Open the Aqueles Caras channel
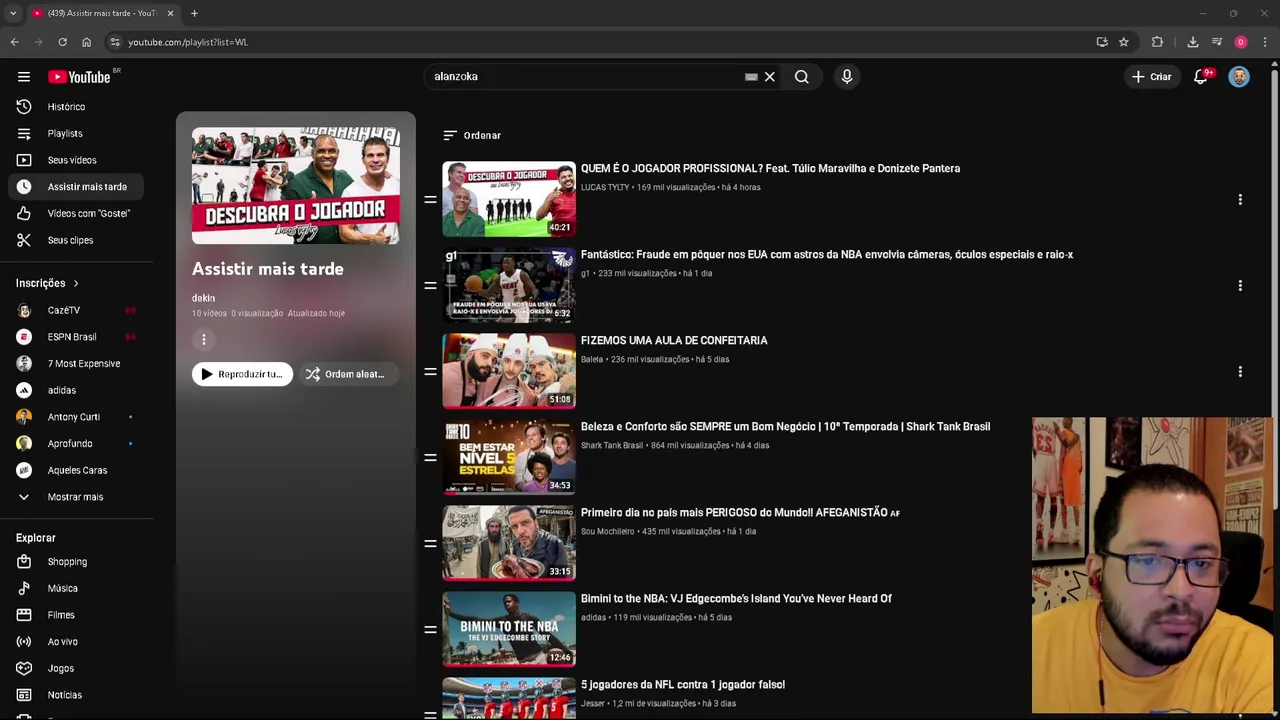This screenshot has width=1280, height=720. point(77,470)
